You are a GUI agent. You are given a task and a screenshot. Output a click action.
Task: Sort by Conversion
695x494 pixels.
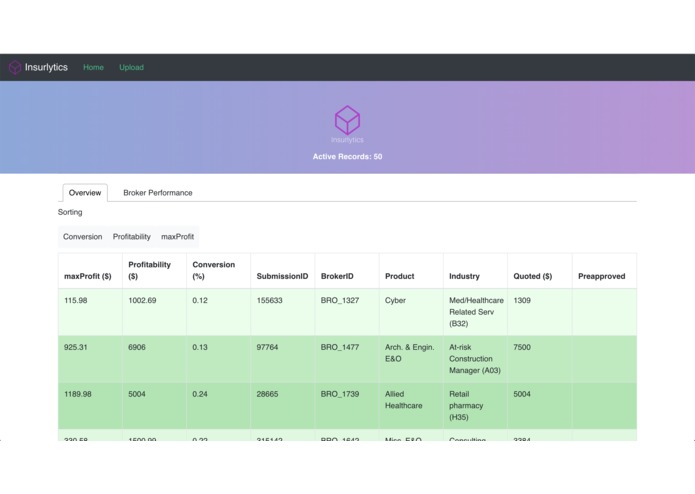click(82, 237)
